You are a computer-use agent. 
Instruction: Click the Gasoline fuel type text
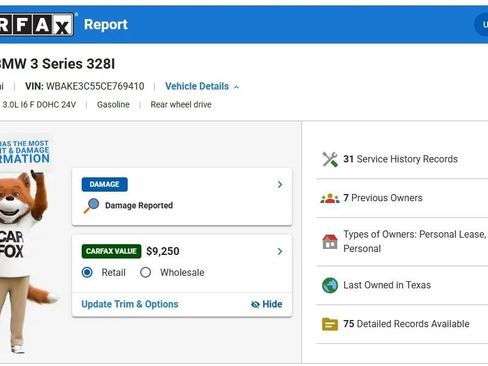(x=113, y=105)
